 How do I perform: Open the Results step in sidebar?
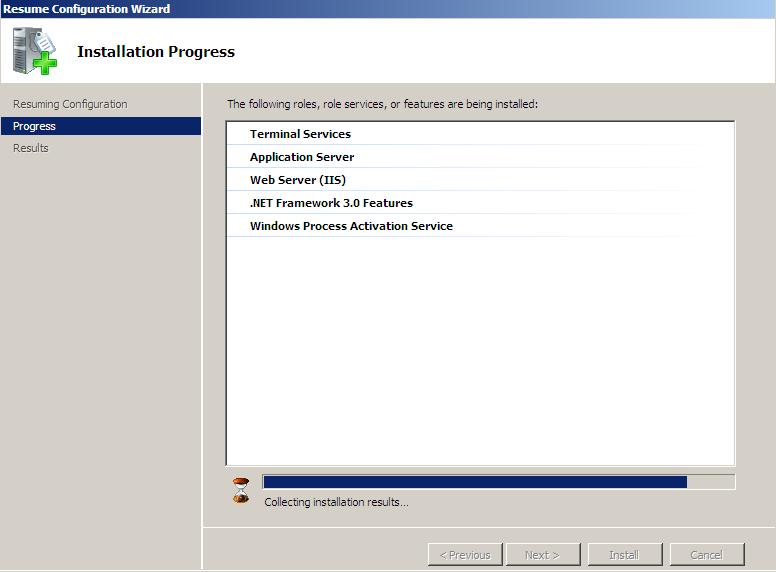point(31,148)
